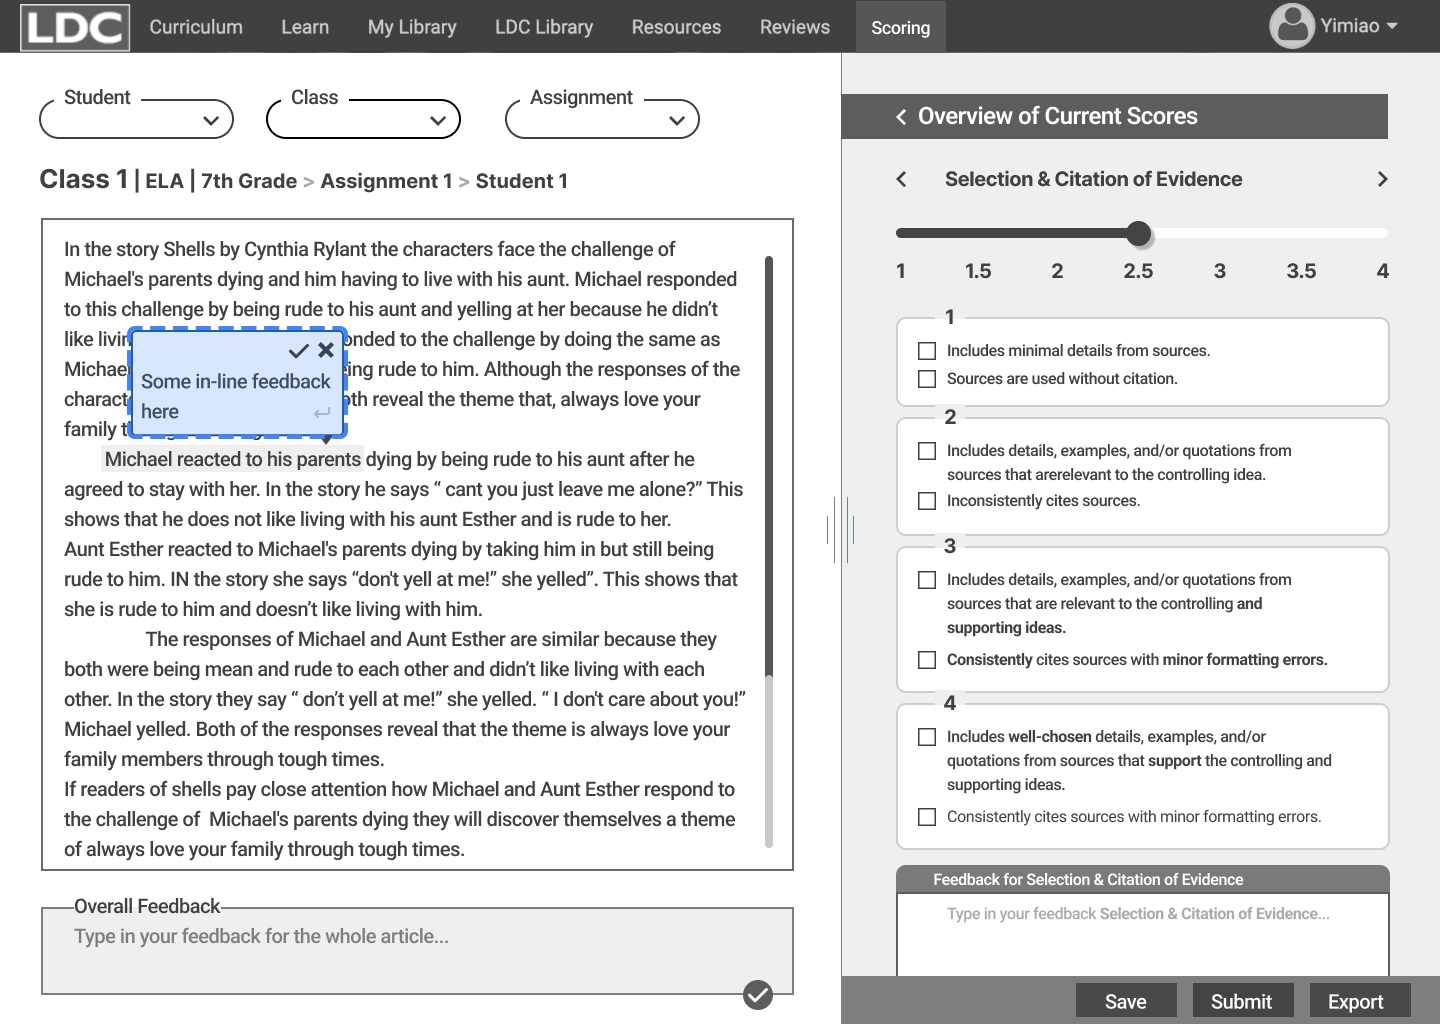Open the Class dropdown
The height and width of the screenshot is (1024, 1440).
click(x=363, y=119)
